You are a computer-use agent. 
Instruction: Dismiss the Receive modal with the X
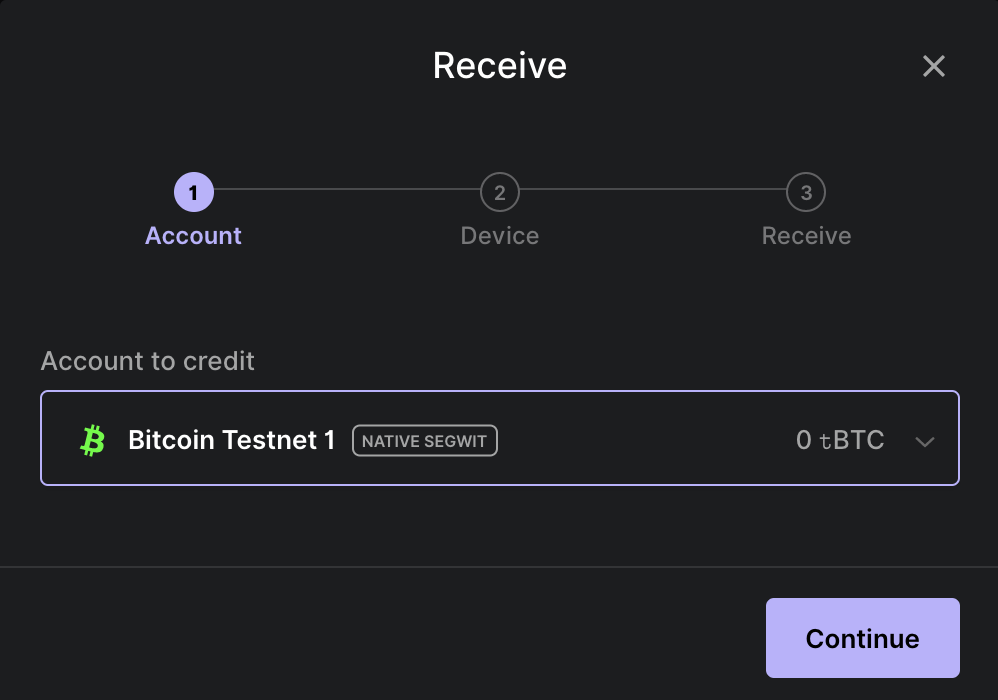pyautogui.click(x=933, y=65)
